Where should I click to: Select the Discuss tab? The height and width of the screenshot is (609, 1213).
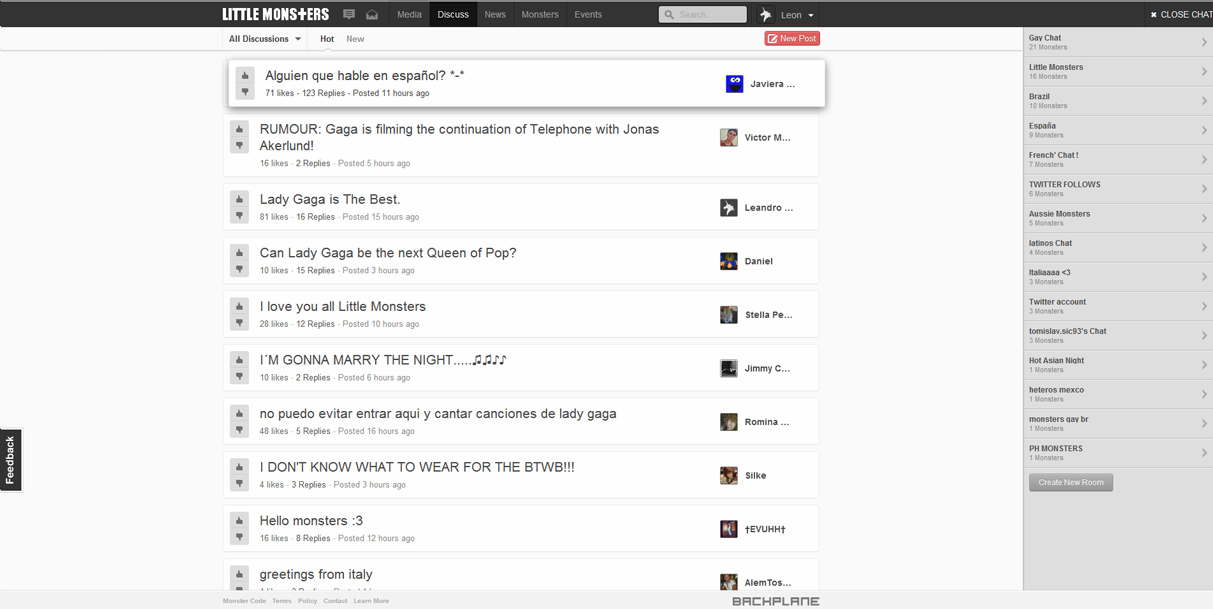453,14
